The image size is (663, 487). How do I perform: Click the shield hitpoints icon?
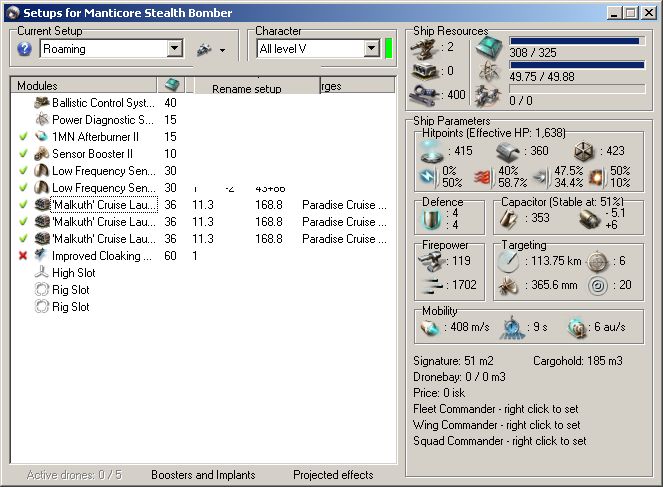pos(432,152)
